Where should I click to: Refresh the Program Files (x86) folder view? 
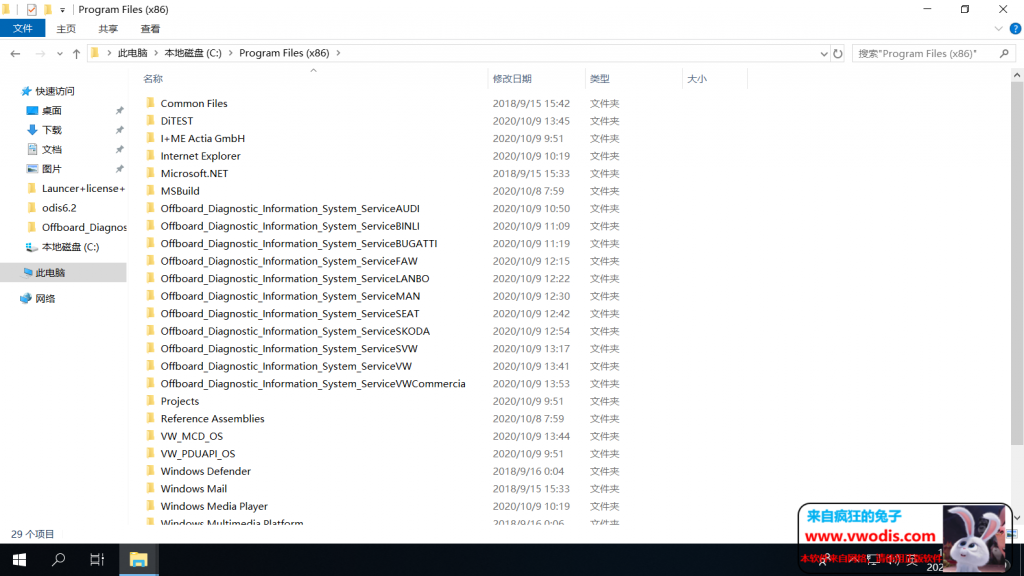[x=837, y=54]
